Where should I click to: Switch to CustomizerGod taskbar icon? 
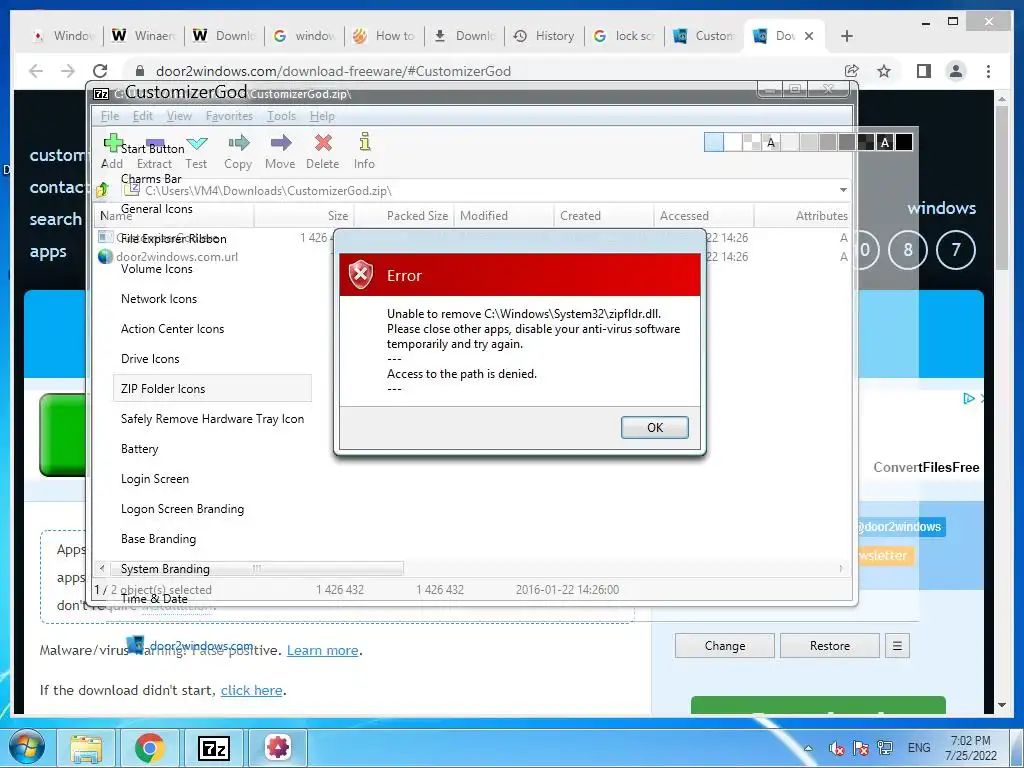(278, 748)
